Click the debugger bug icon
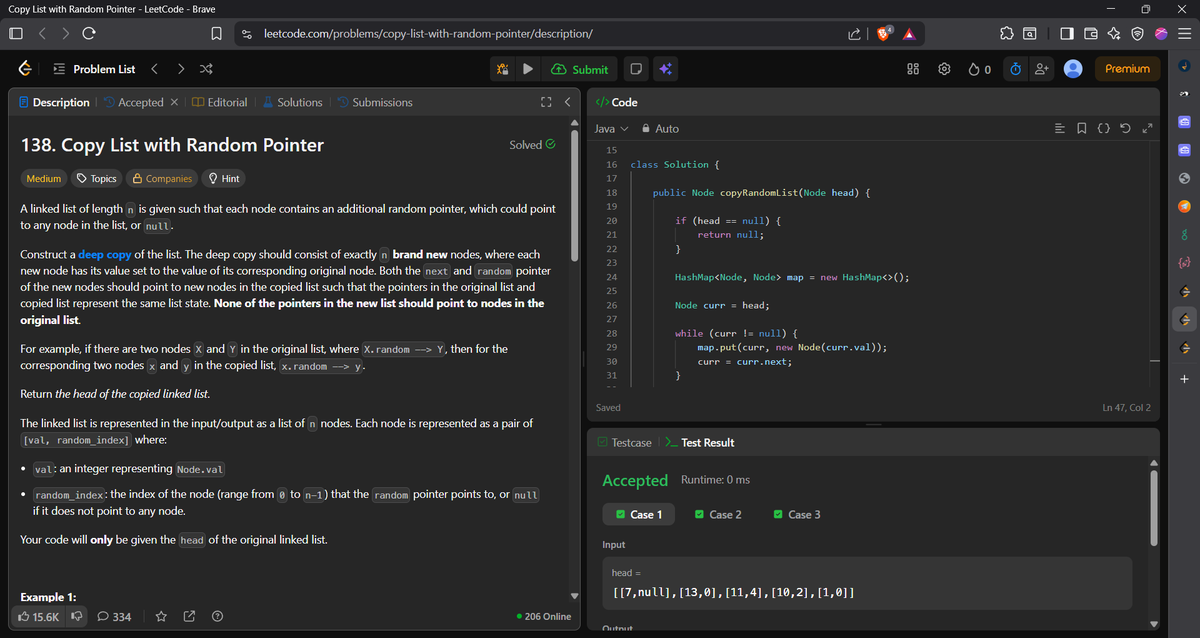This screenshot has height=638, width=1200. click(x=502, y=69)
